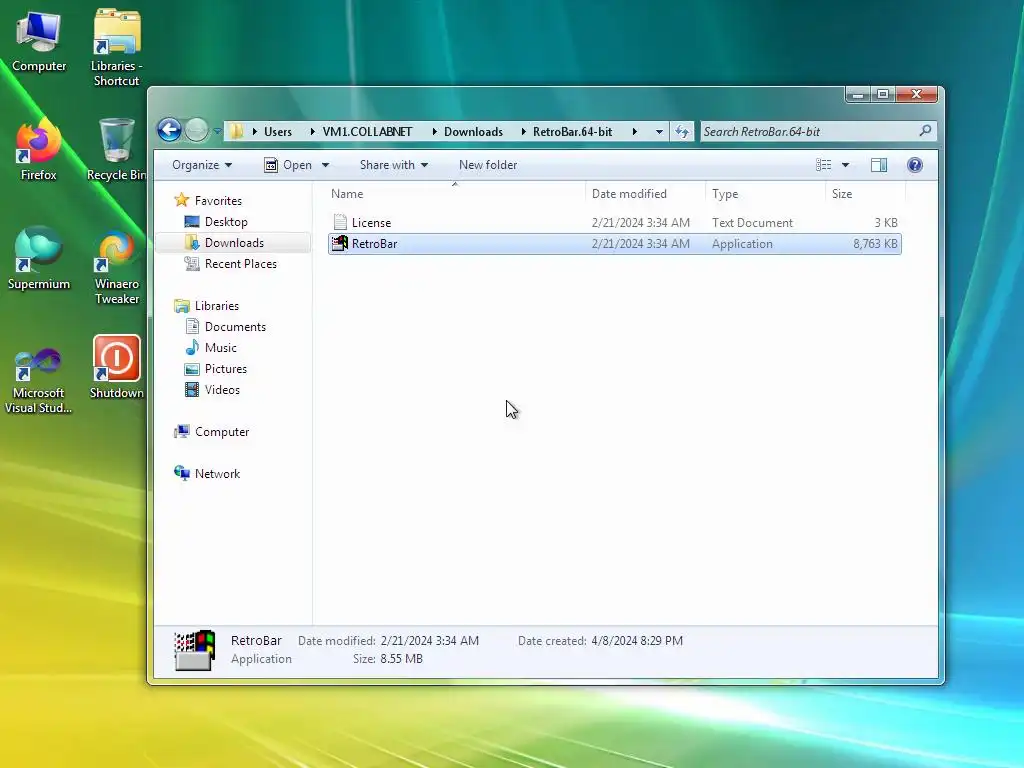Expand the arrow between Users and VM1.COLLABNET
The width and height of the screenshot is (1024, 768).
pos(312,131)
